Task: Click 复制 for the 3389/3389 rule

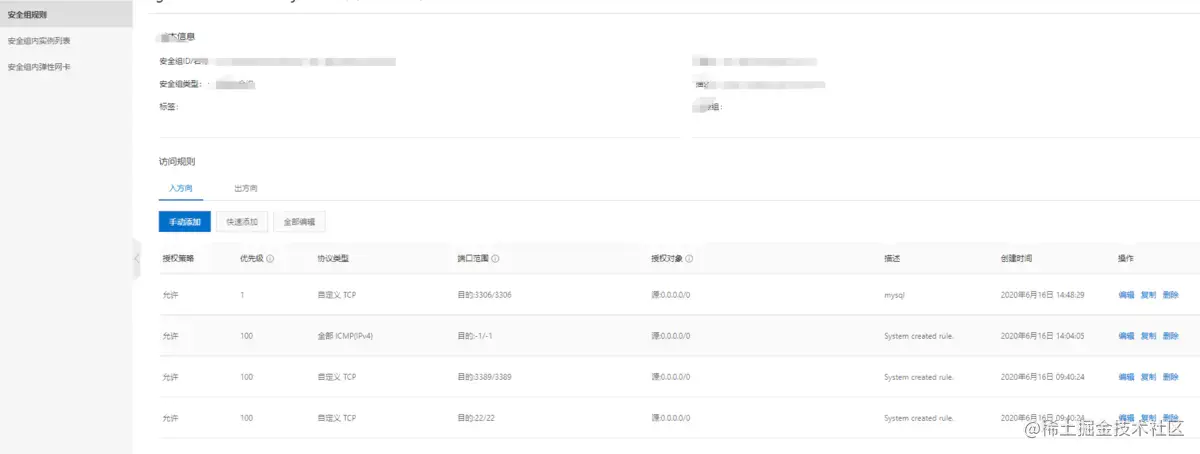Action: point(1148,377)
